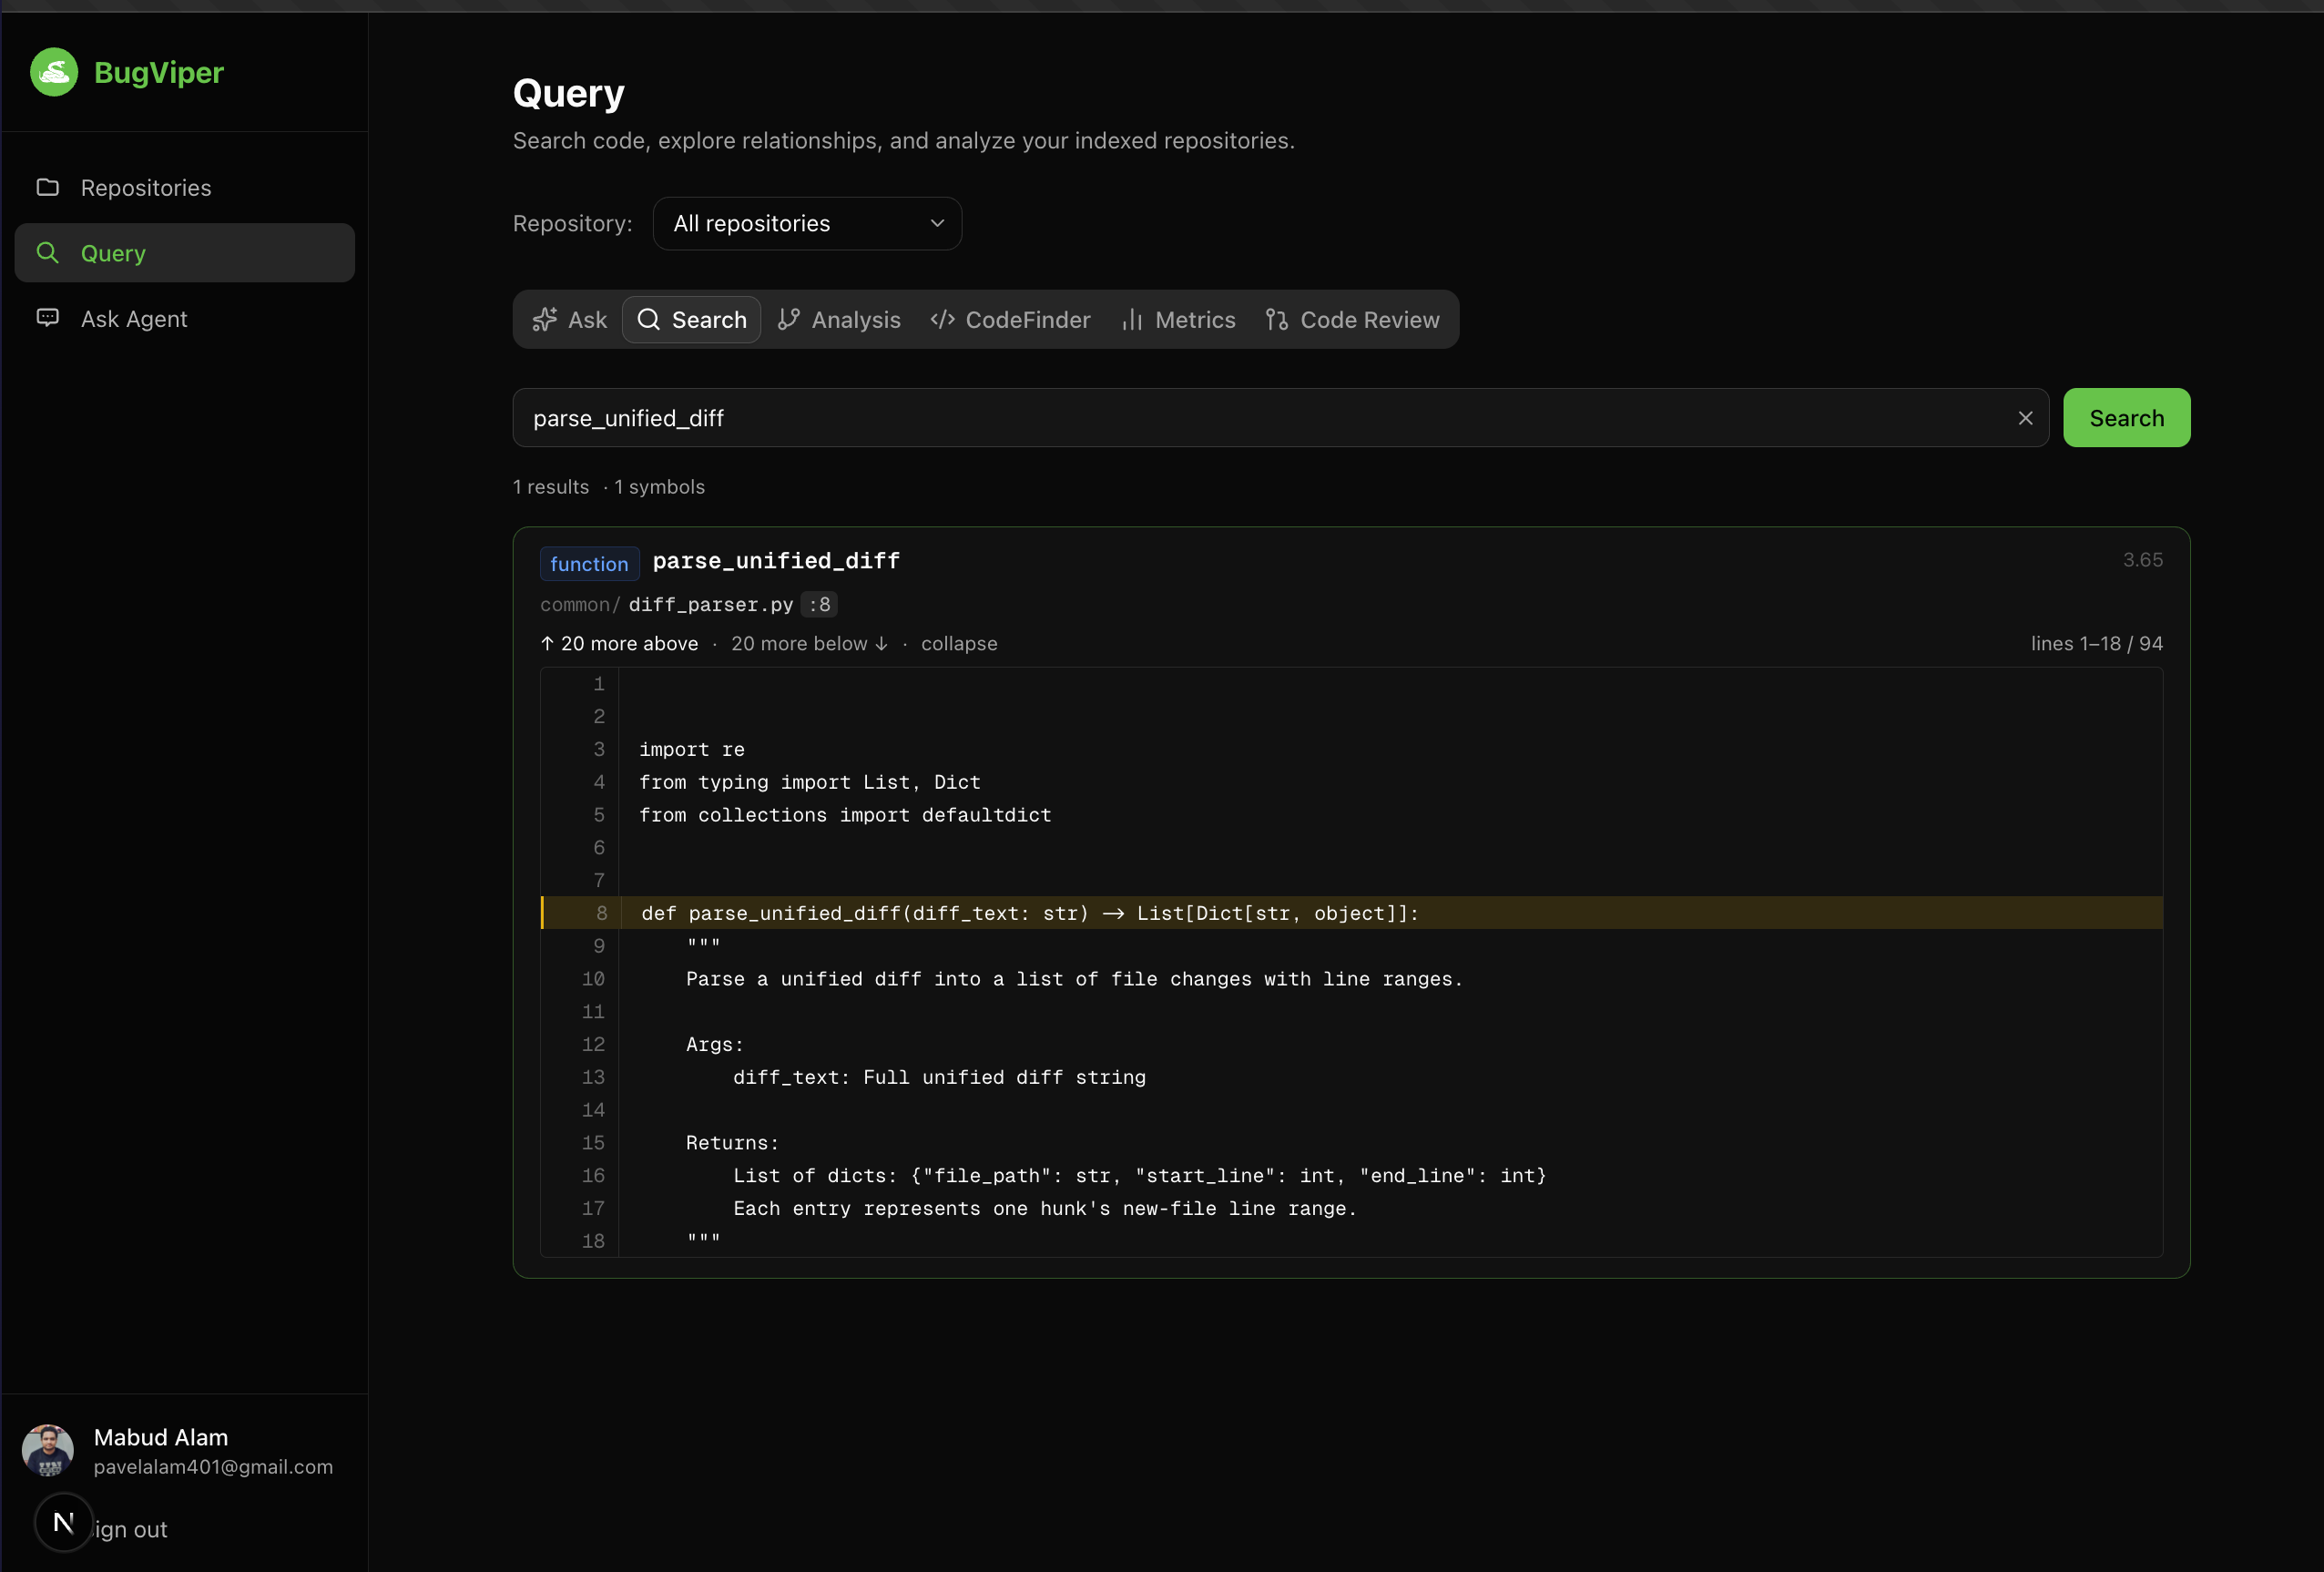Click the code brackets CodeFinder icon
Viewport: 2324px width, 1572px height.
click(x=942, y=319)
